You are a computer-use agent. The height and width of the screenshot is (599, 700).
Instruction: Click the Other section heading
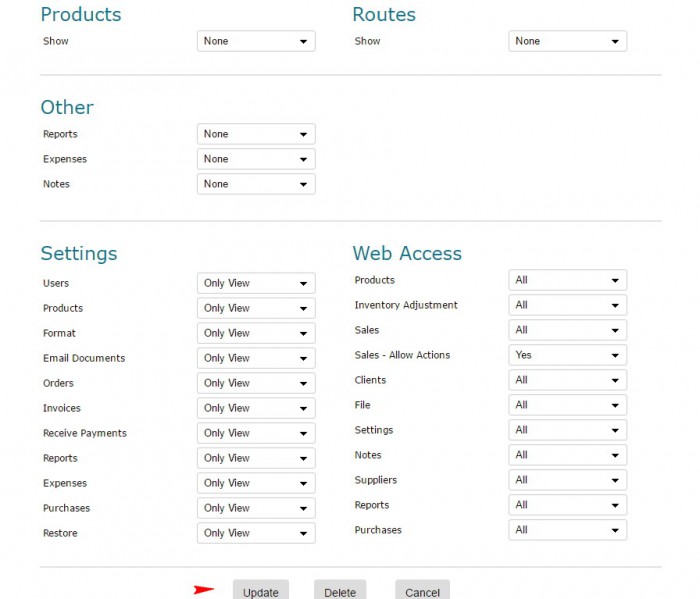(67, 107)
